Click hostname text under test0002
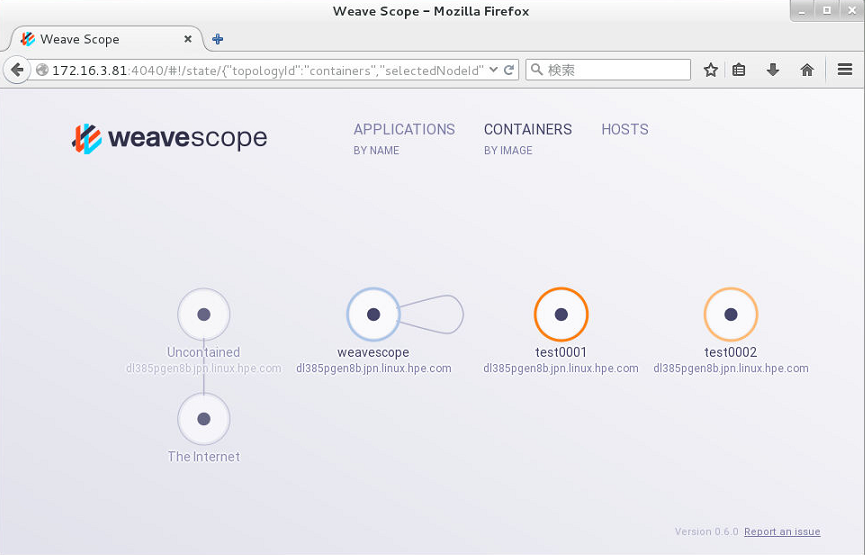This screenshot has height=555, width=865. click(x=731, y=368)
